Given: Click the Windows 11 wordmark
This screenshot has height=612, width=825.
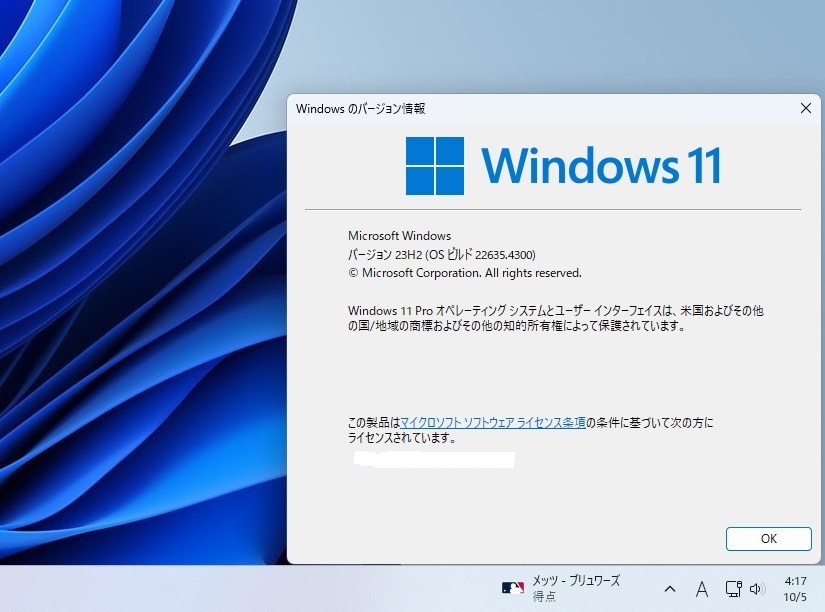Looking at the screenshot, I should click(600, 166).
